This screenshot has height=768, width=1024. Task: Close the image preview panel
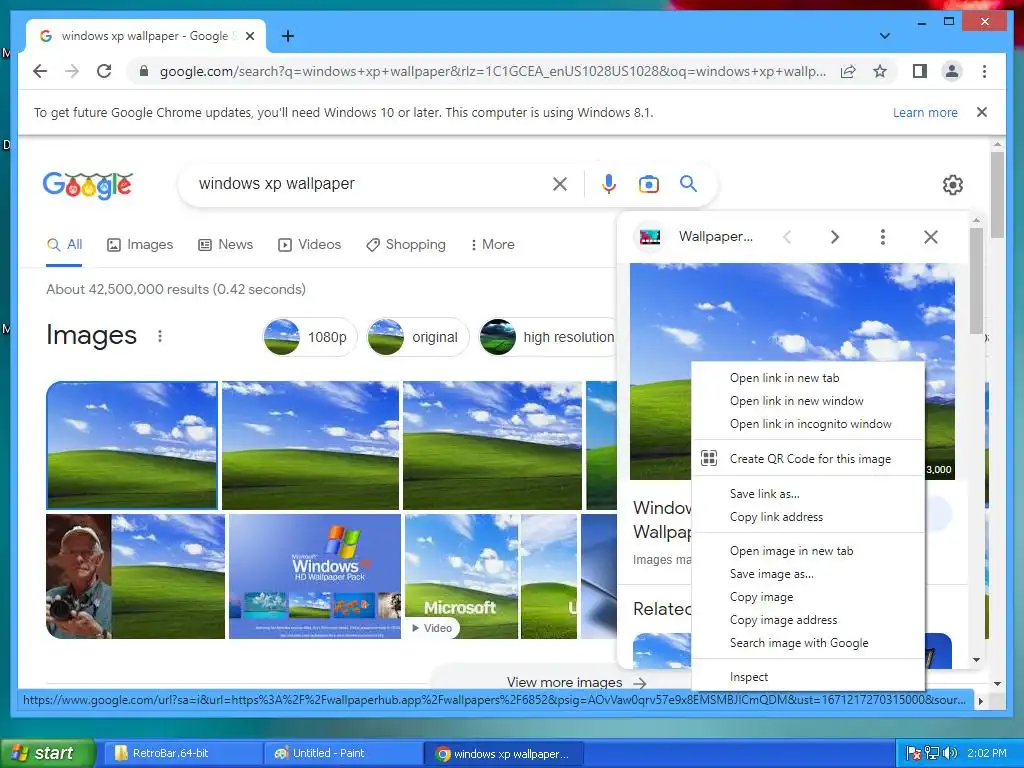[931, 237]
